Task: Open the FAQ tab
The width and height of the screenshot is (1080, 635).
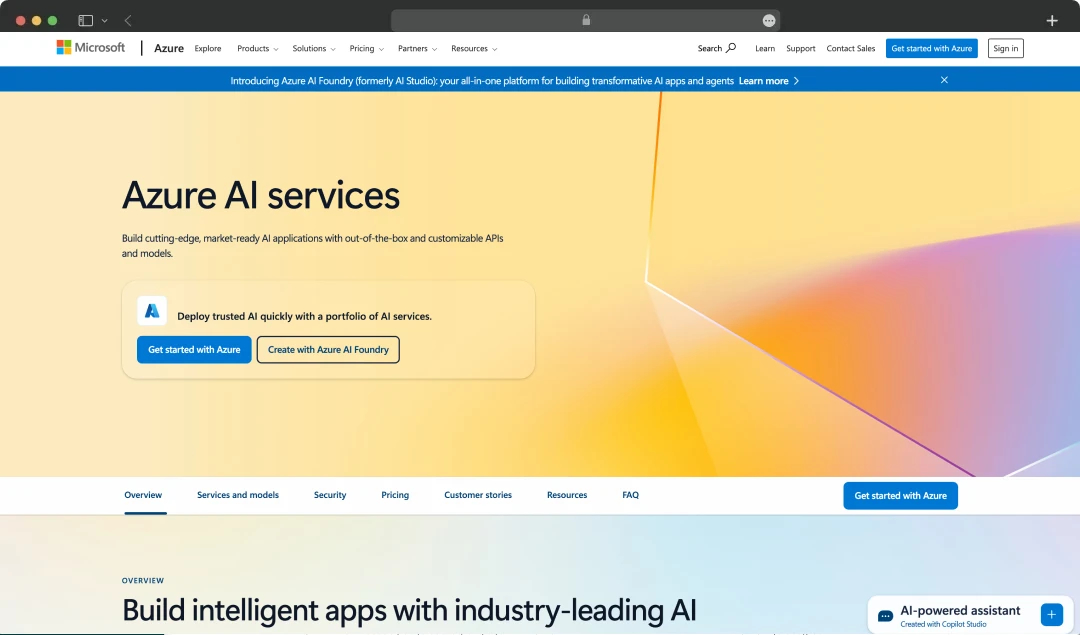Action: (630, 495)
